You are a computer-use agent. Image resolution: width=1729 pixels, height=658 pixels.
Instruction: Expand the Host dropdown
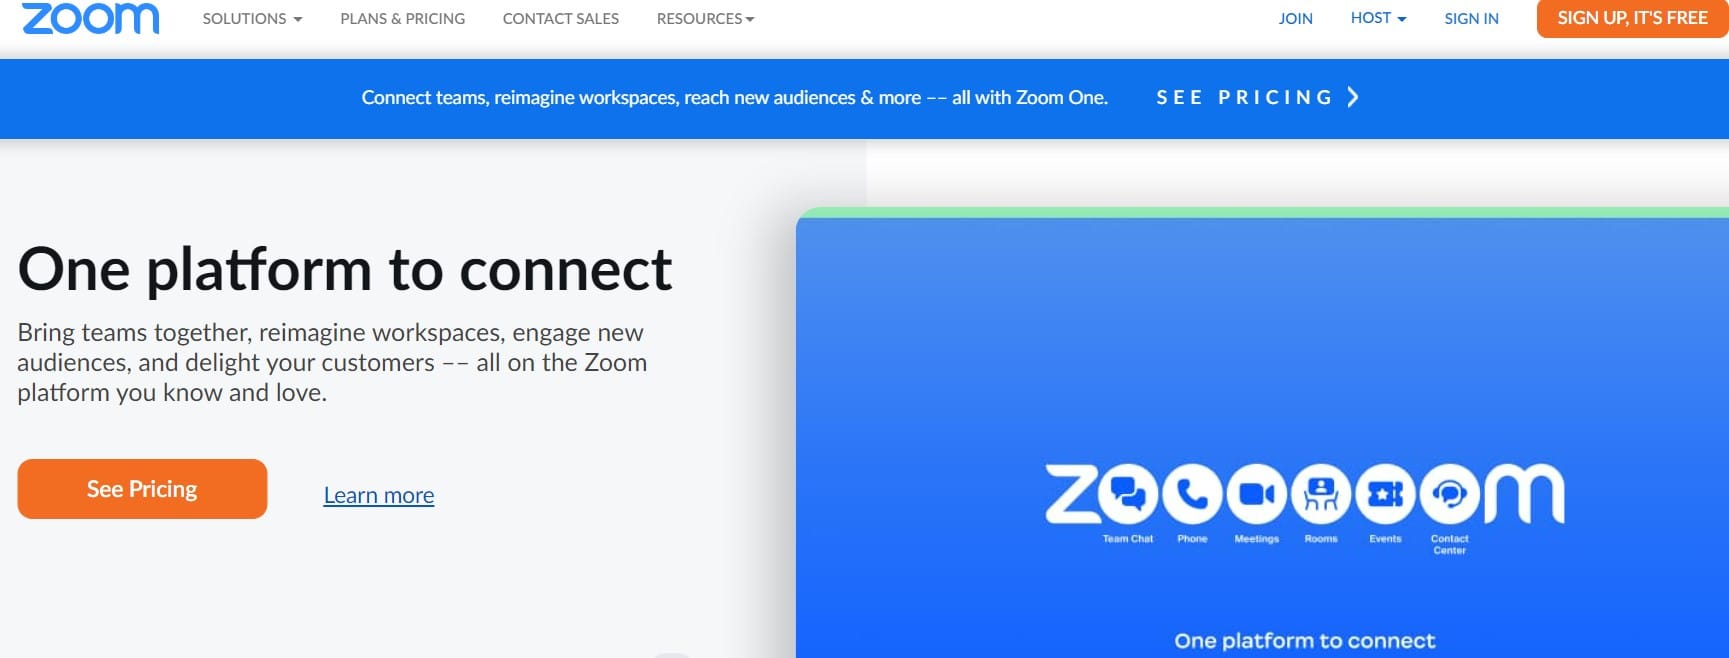coord(1378,18)
